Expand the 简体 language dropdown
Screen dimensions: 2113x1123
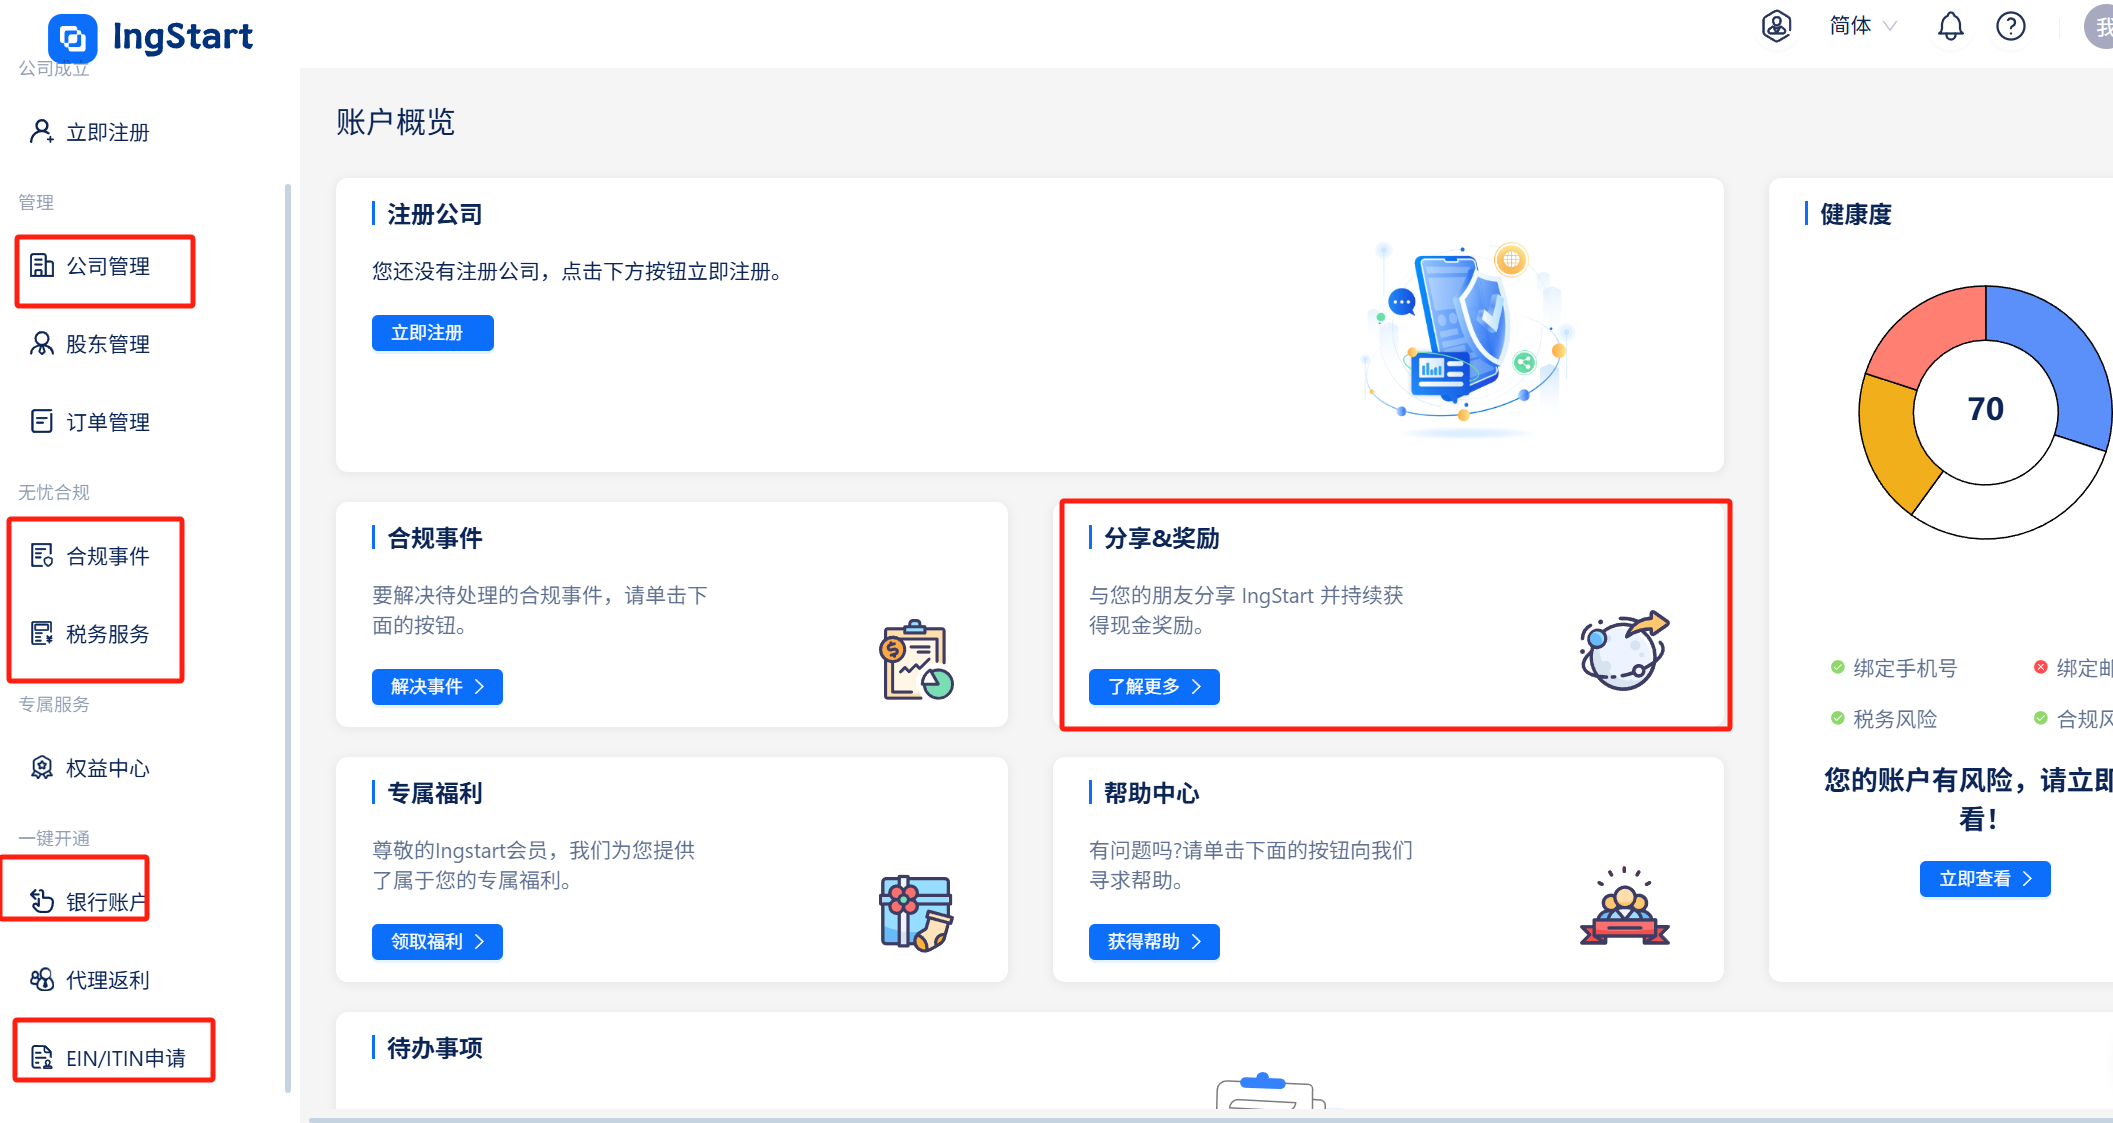[x=1862, y=26]
